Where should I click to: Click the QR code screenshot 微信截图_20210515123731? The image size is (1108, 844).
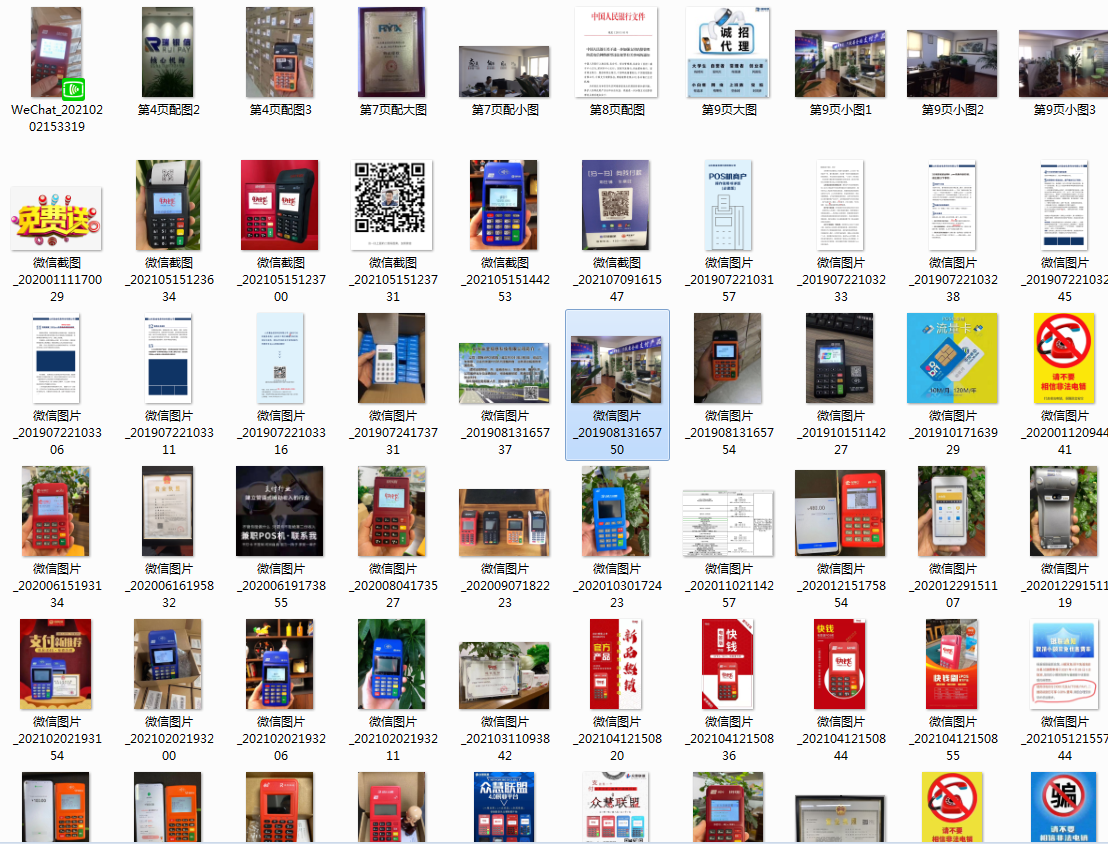click(392, 205)
